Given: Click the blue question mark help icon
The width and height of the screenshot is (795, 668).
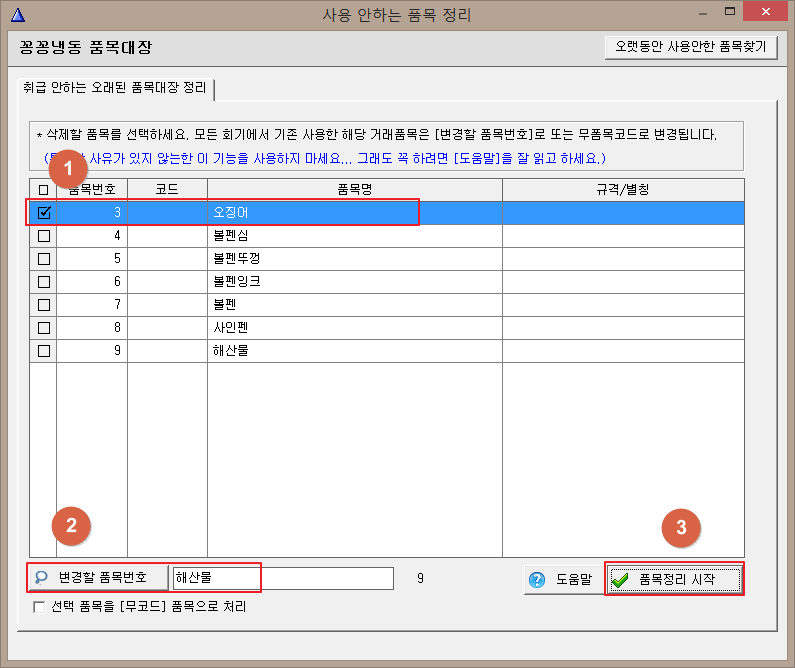Looking at the screenshot, I should [x=536, y=579].
